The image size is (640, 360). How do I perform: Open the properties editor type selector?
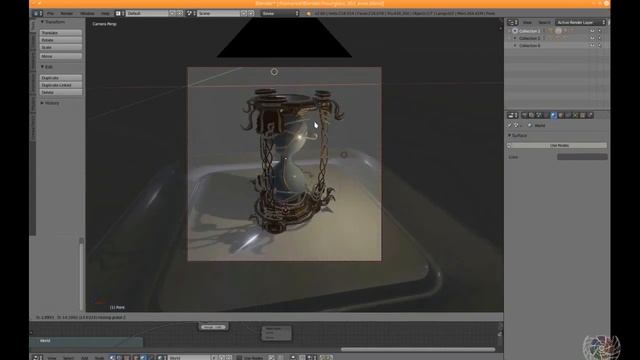click(x=513, y=116)
